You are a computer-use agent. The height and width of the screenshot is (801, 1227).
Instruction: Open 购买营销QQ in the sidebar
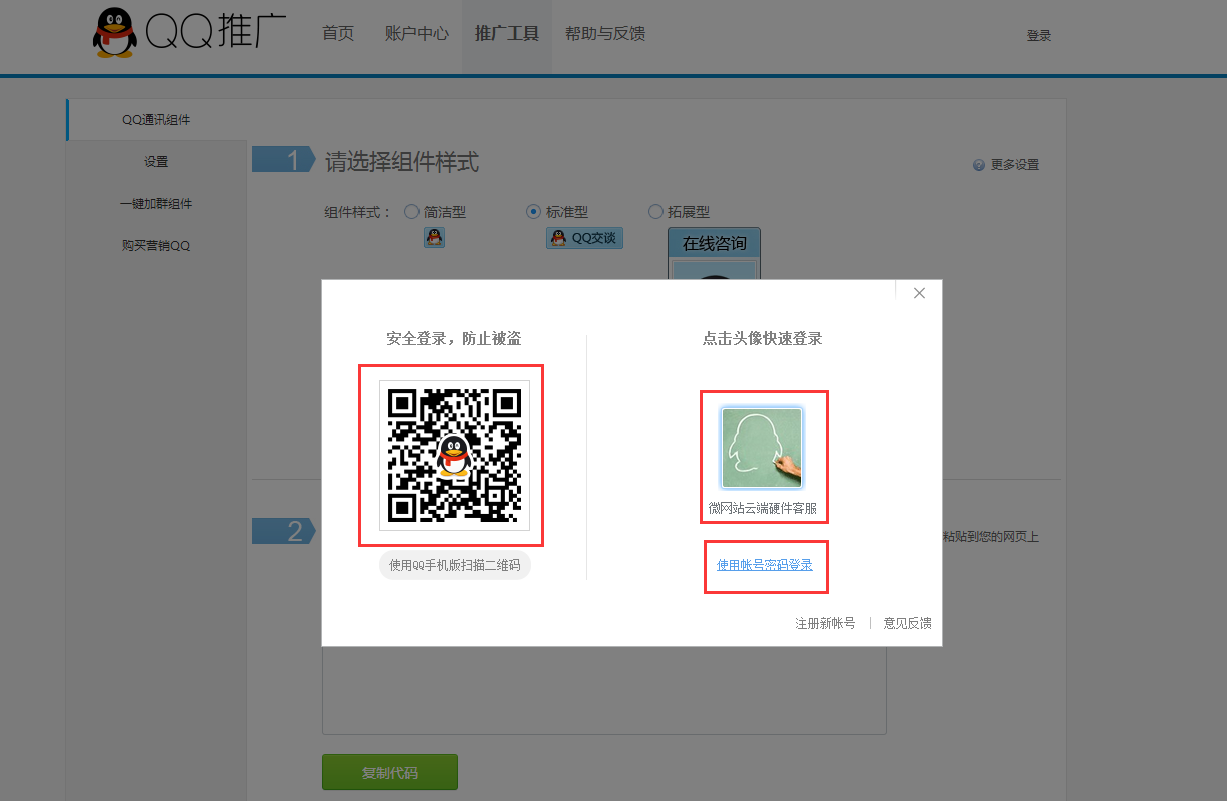coord(156,246)
